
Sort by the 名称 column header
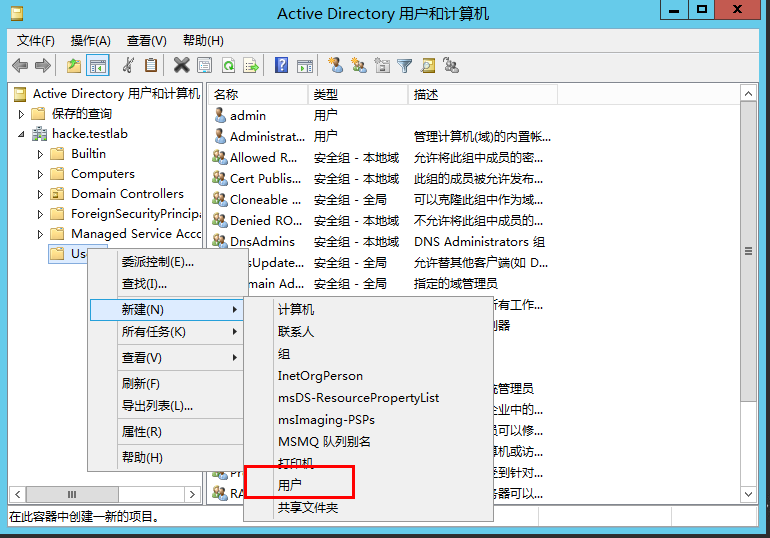tap(258, 94)
